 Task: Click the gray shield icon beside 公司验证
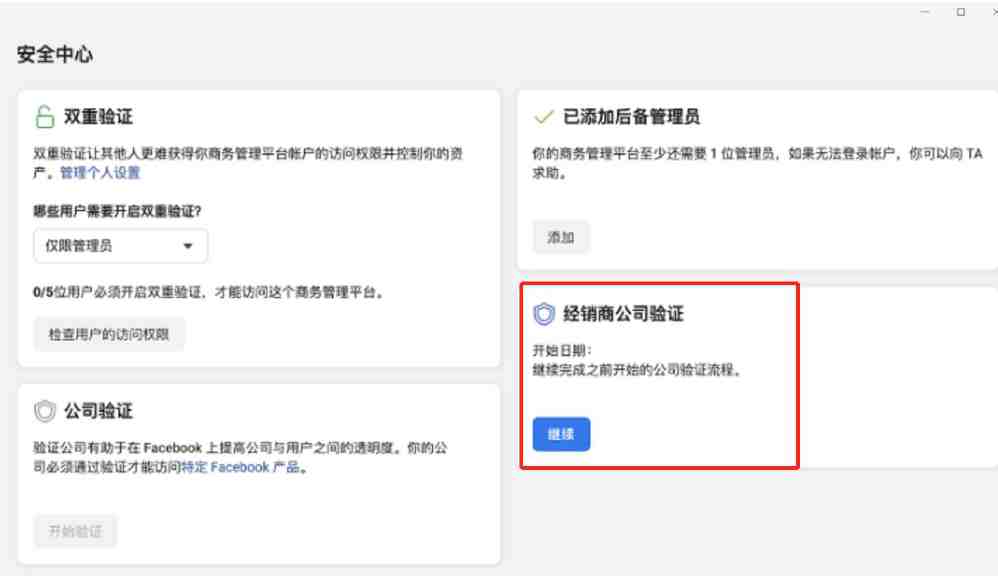click(45, 411)
